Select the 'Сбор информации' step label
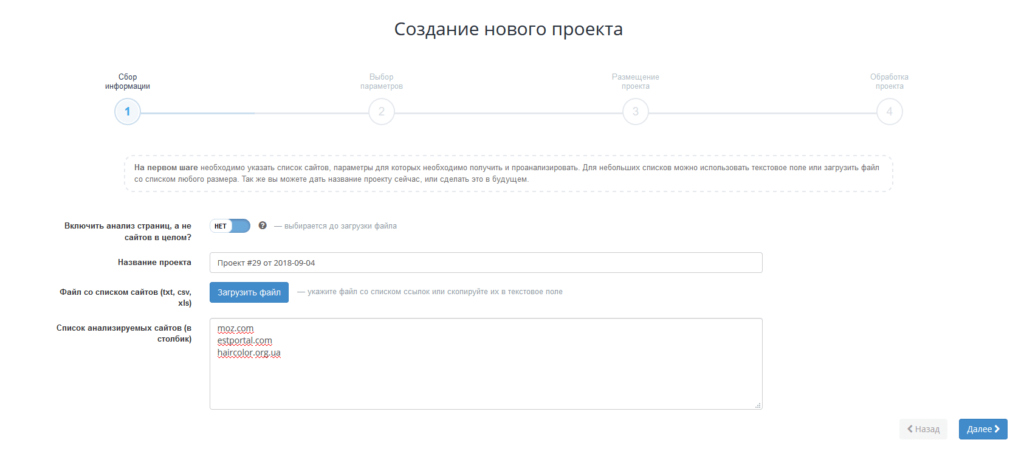Screen dimensions: 1024x451 tap(127, 81)
